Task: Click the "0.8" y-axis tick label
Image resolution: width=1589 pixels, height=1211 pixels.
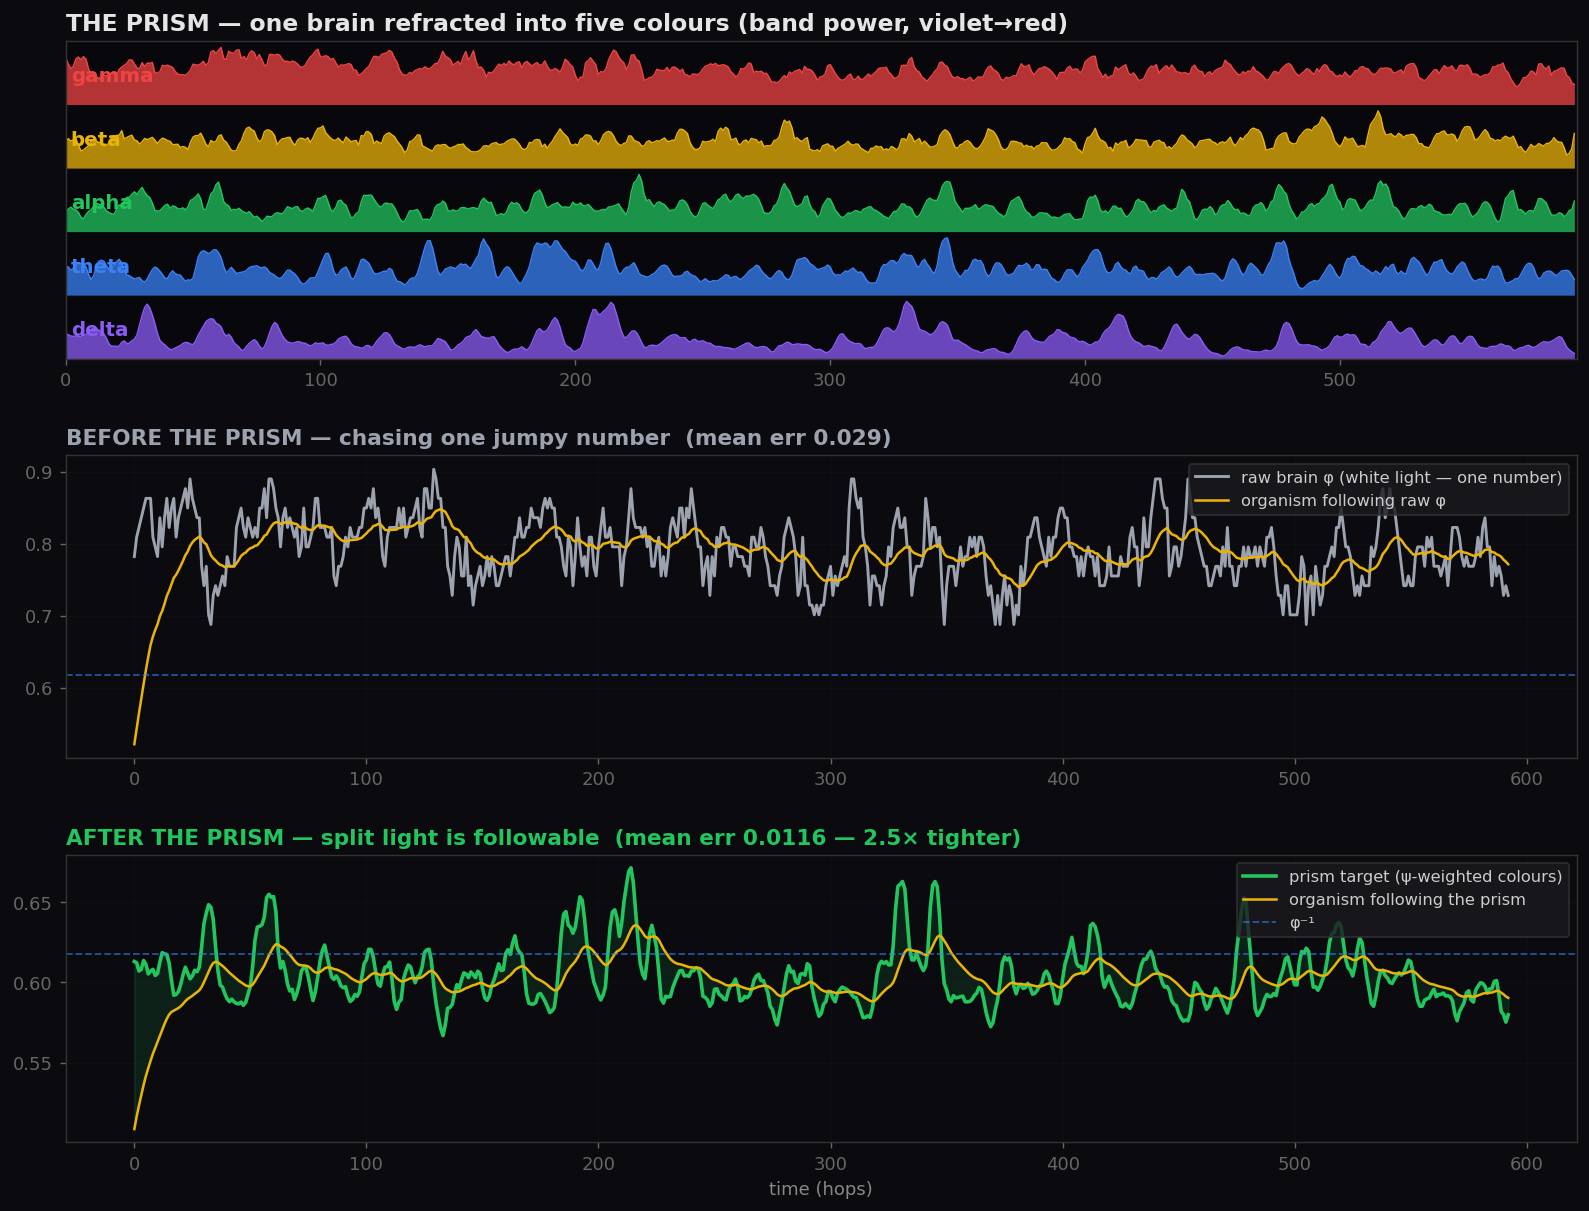Action: [x=39, y=545]
